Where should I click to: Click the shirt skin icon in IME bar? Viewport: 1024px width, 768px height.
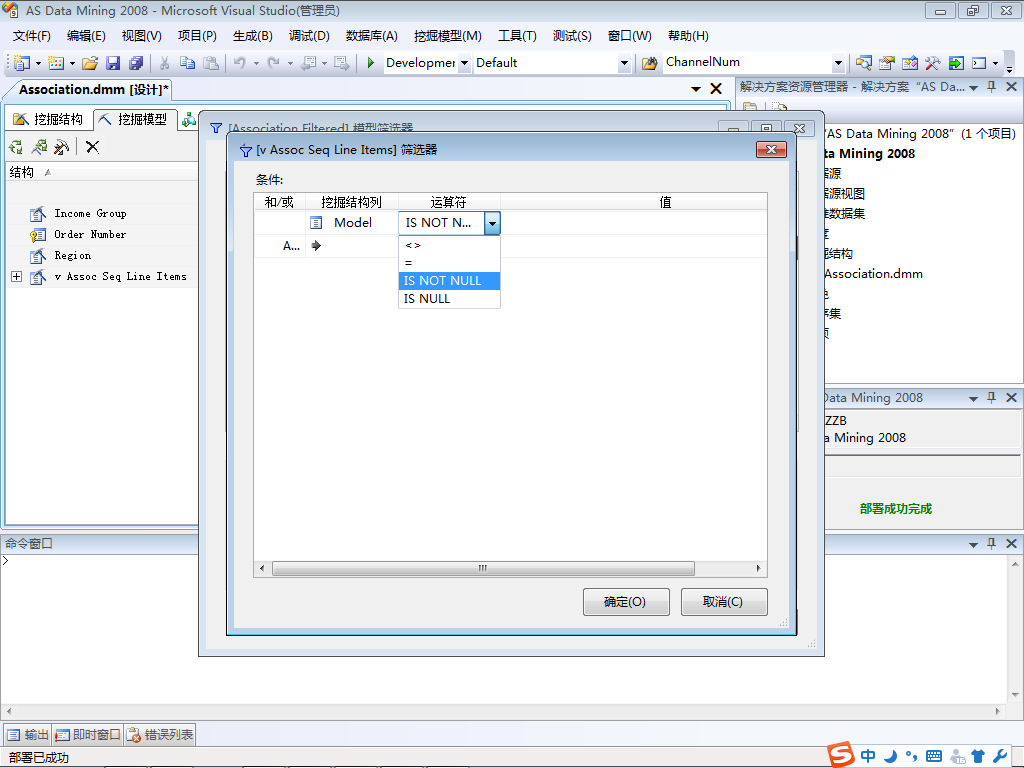pos(978,756)
